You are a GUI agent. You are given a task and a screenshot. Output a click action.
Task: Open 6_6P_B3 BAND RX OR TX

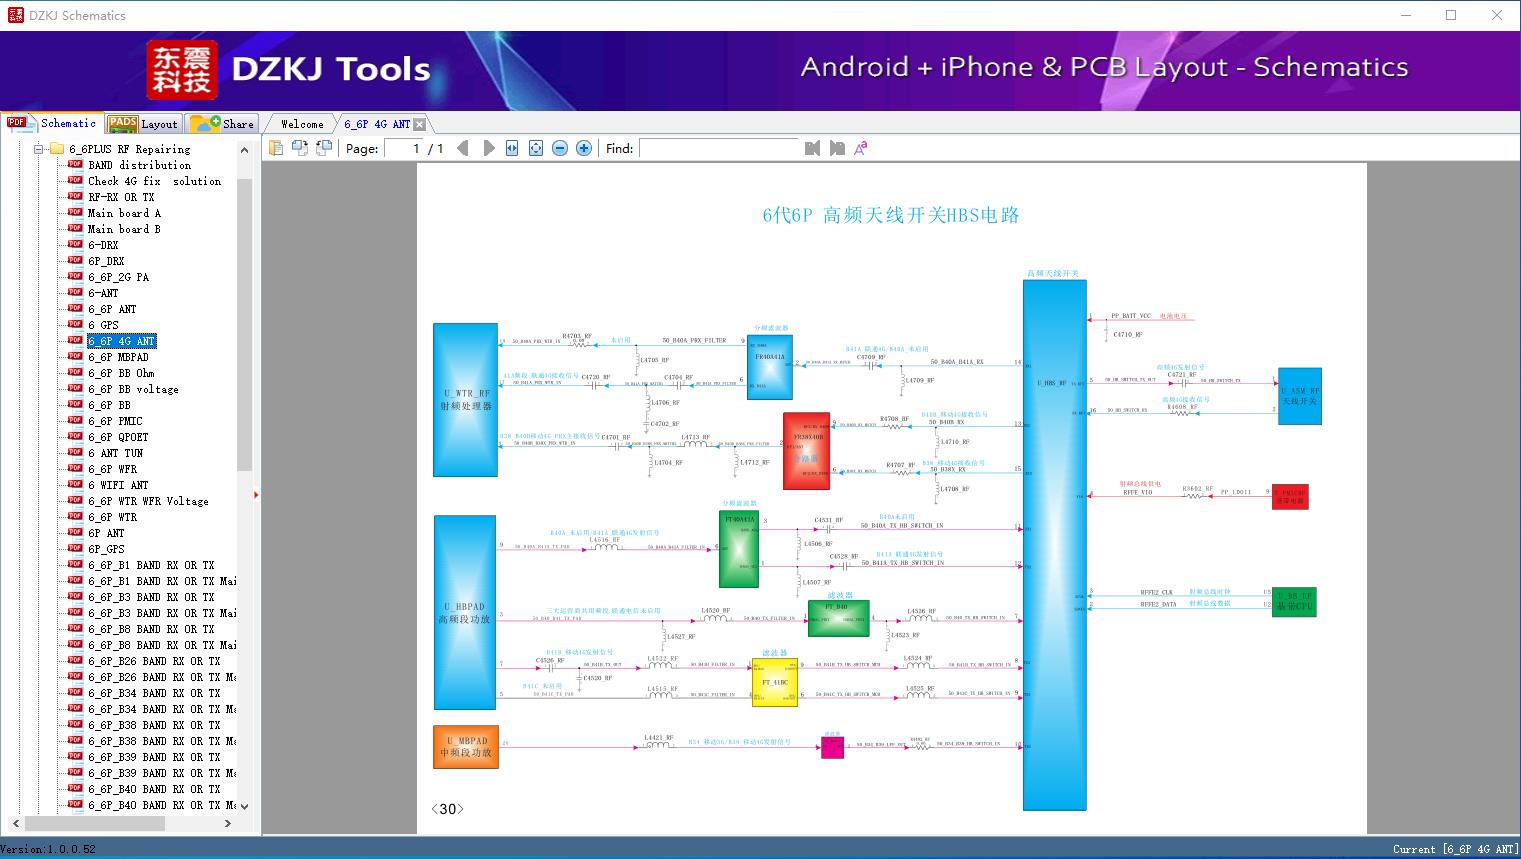point(151,597)
